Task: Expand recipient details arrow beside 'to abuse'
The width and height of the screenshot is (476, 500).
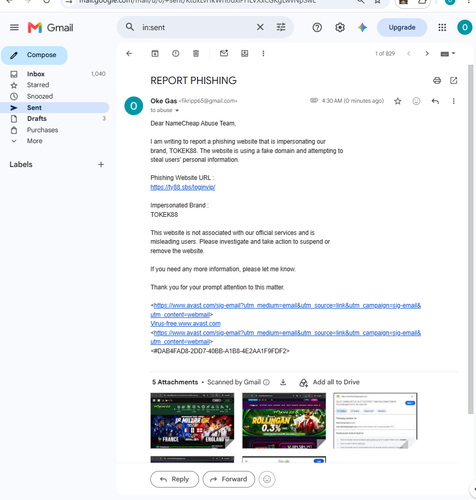Action: [x=177, y=111]
